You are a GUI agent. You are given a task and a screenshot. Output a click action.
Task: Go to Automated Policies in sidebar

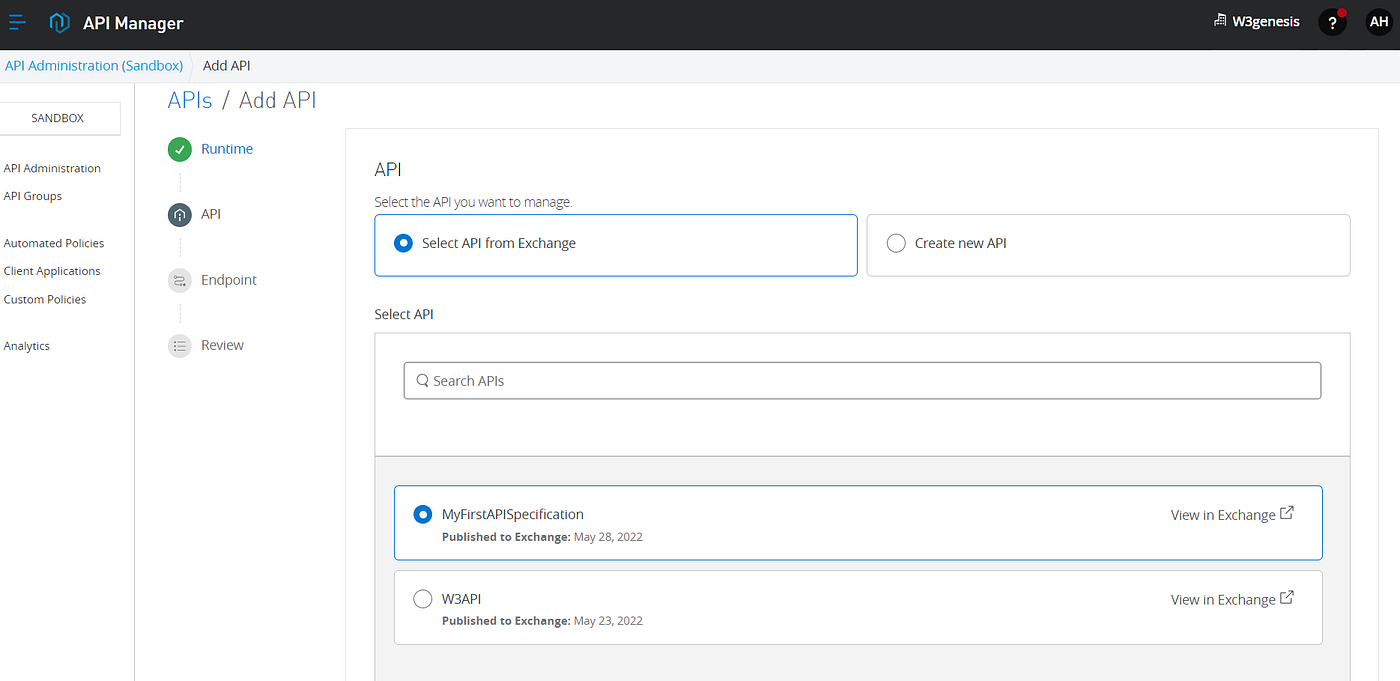pyautogui.click(x=54, y=243)
